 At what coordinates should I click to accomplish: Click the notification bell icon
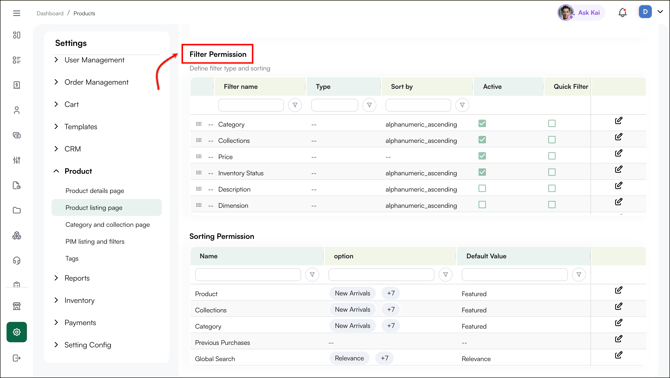[623, 12]
